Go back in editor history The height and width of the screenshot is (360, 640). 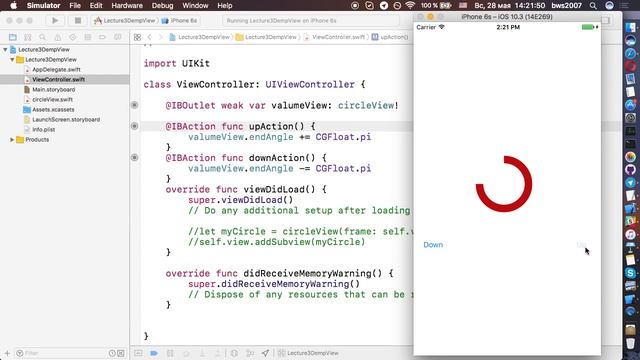[x=149, y=37]
